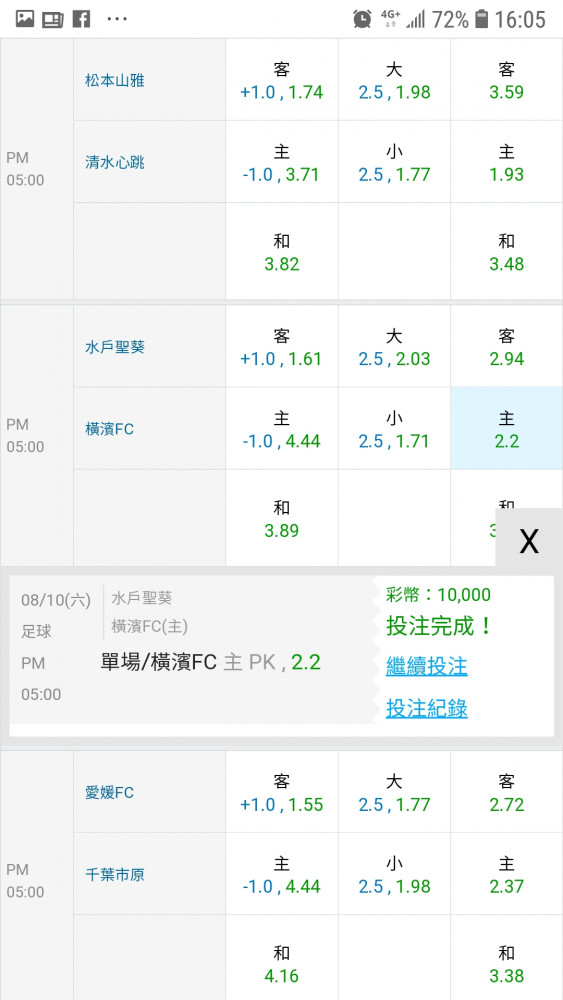563x1000 pixels.
Task: Select over 2.5 at 2.03
Action: (x=394, y=346)
